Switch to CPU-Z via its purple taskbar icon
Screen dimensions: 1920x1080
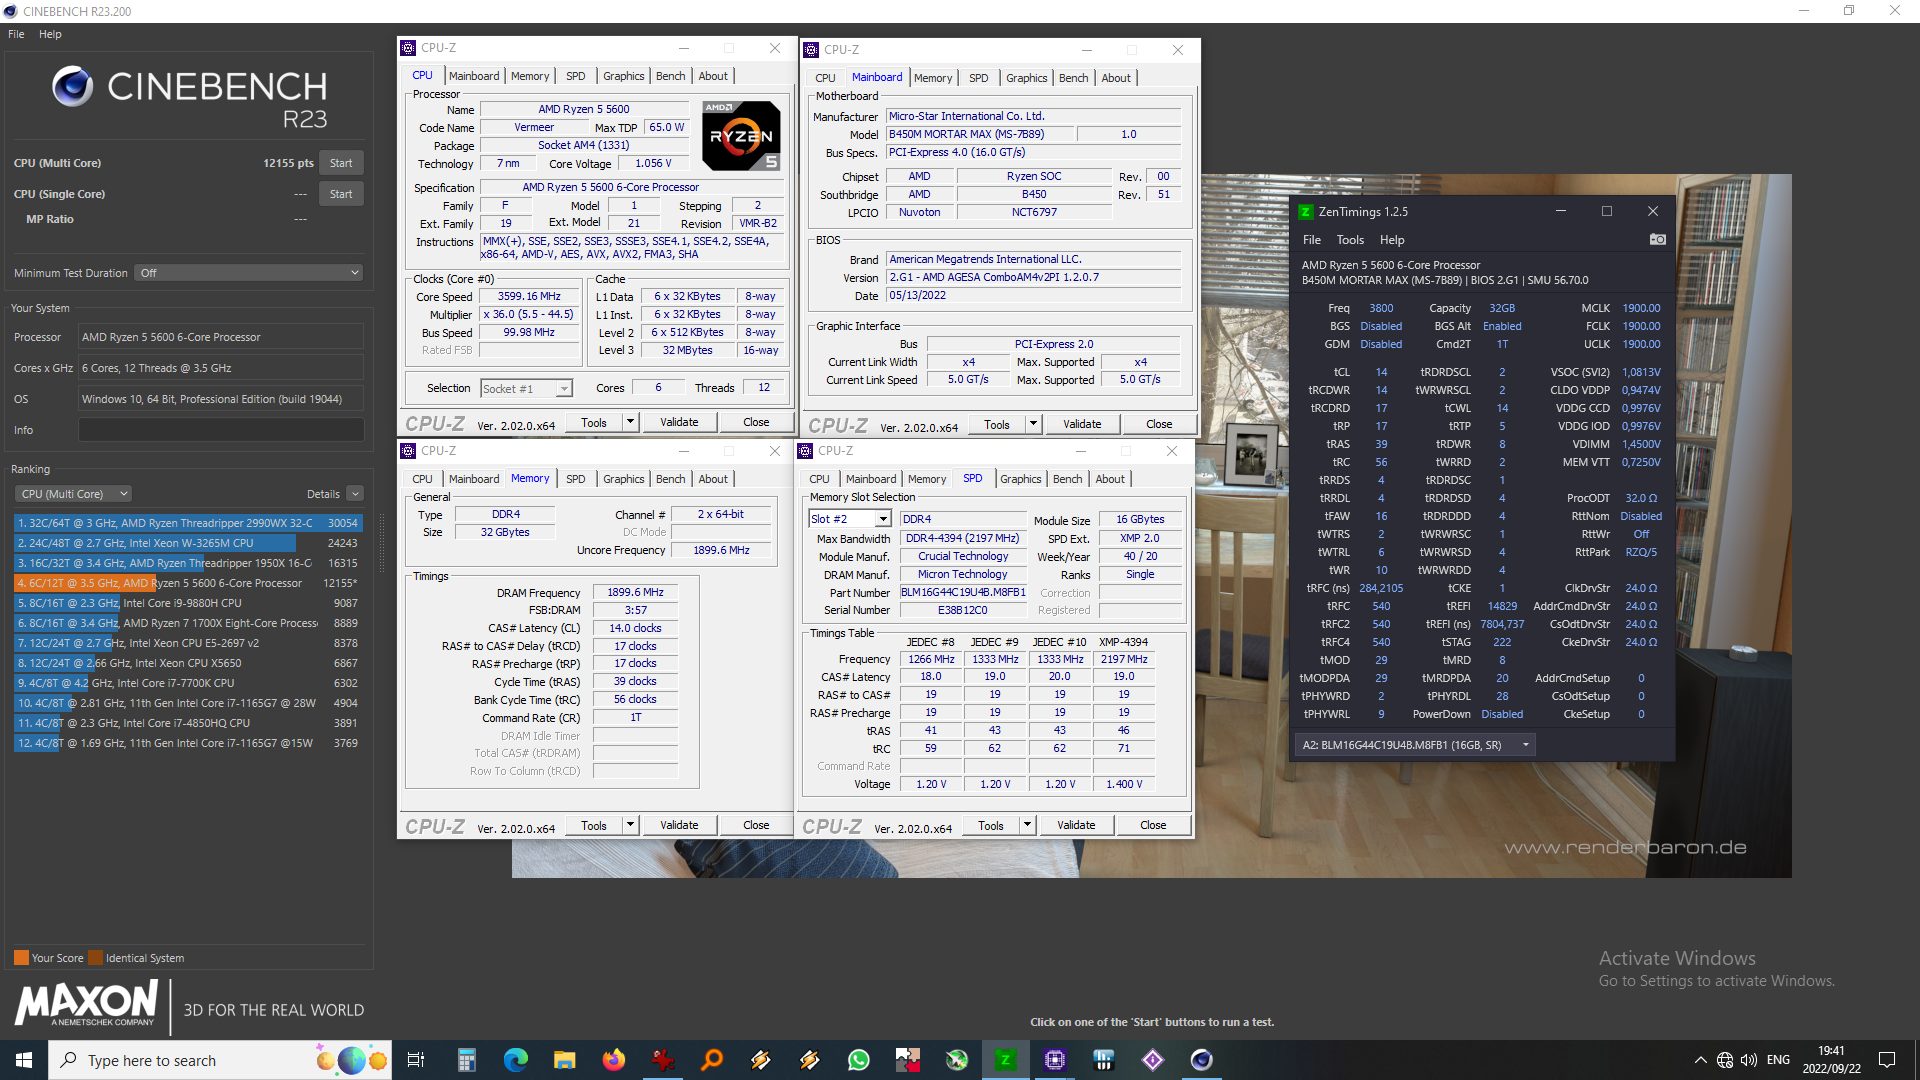(1054, 1060)
